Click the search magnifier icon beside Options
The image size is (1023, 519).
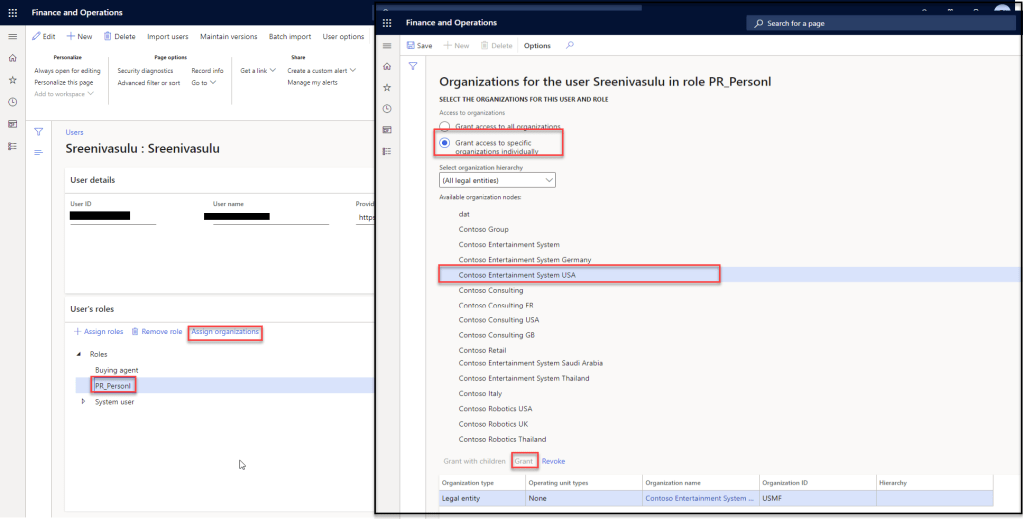[570, 45]
